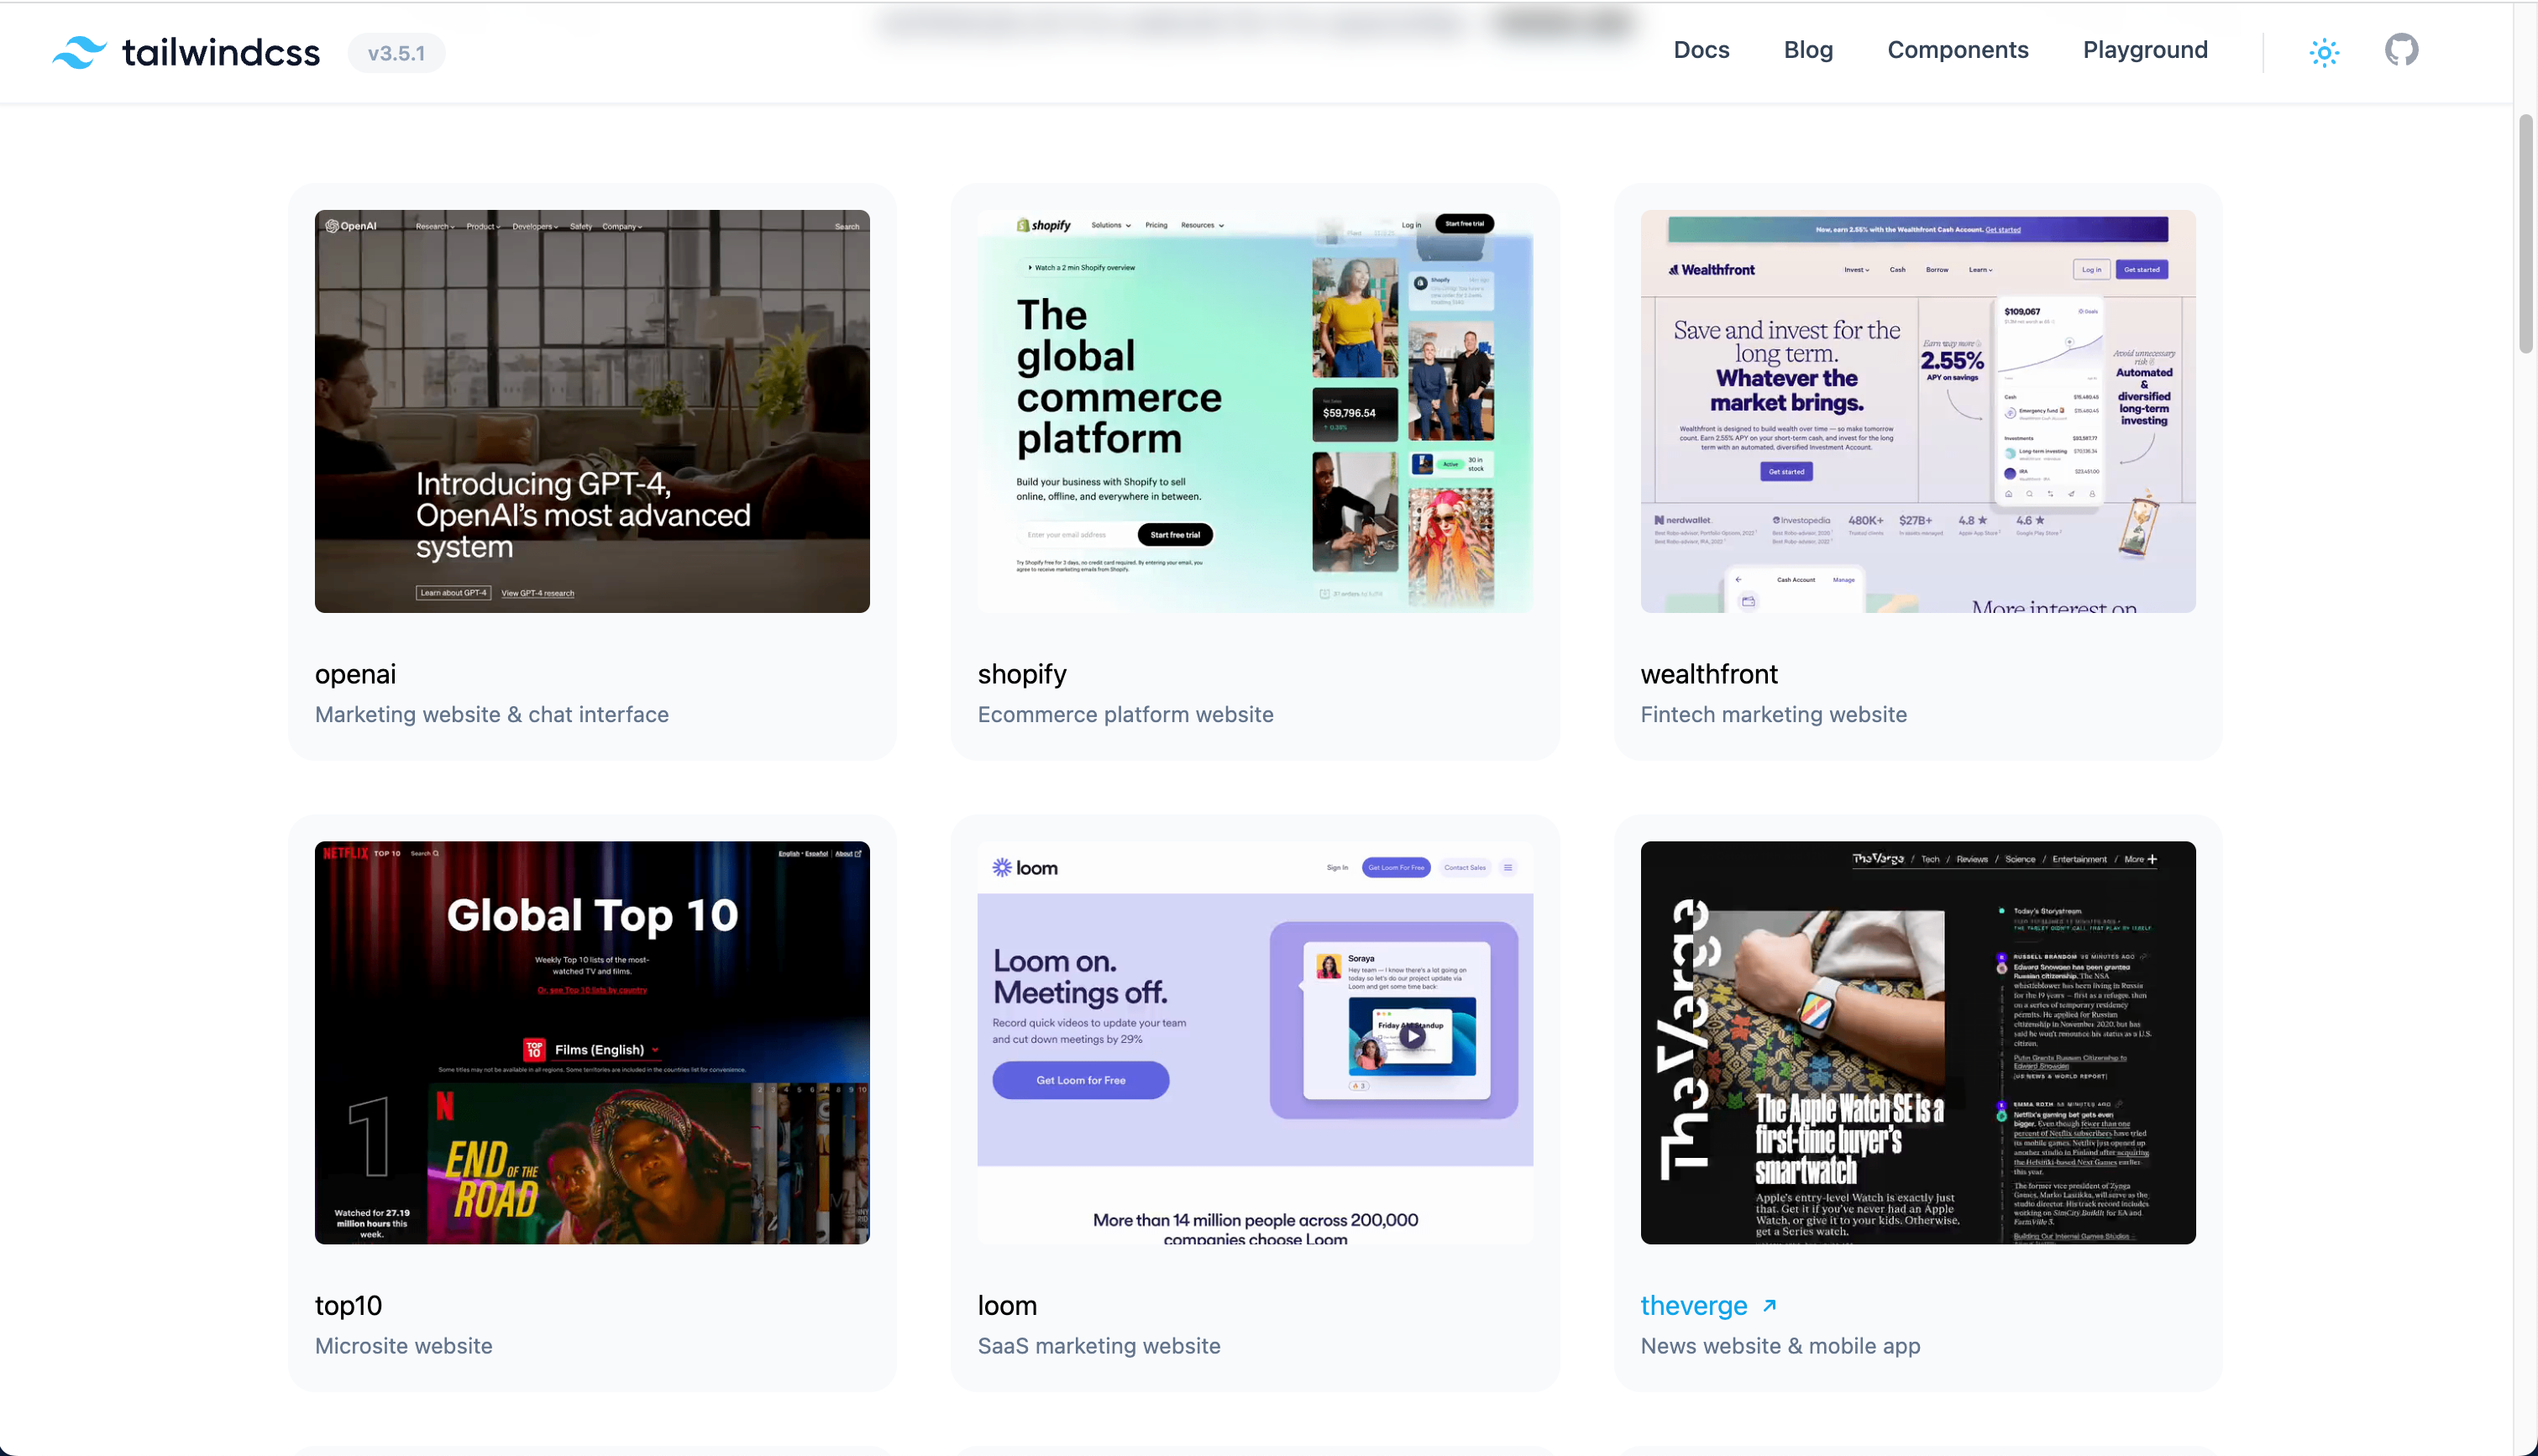
Task: Navigate to Components in the header
Action: (1957, 50)
